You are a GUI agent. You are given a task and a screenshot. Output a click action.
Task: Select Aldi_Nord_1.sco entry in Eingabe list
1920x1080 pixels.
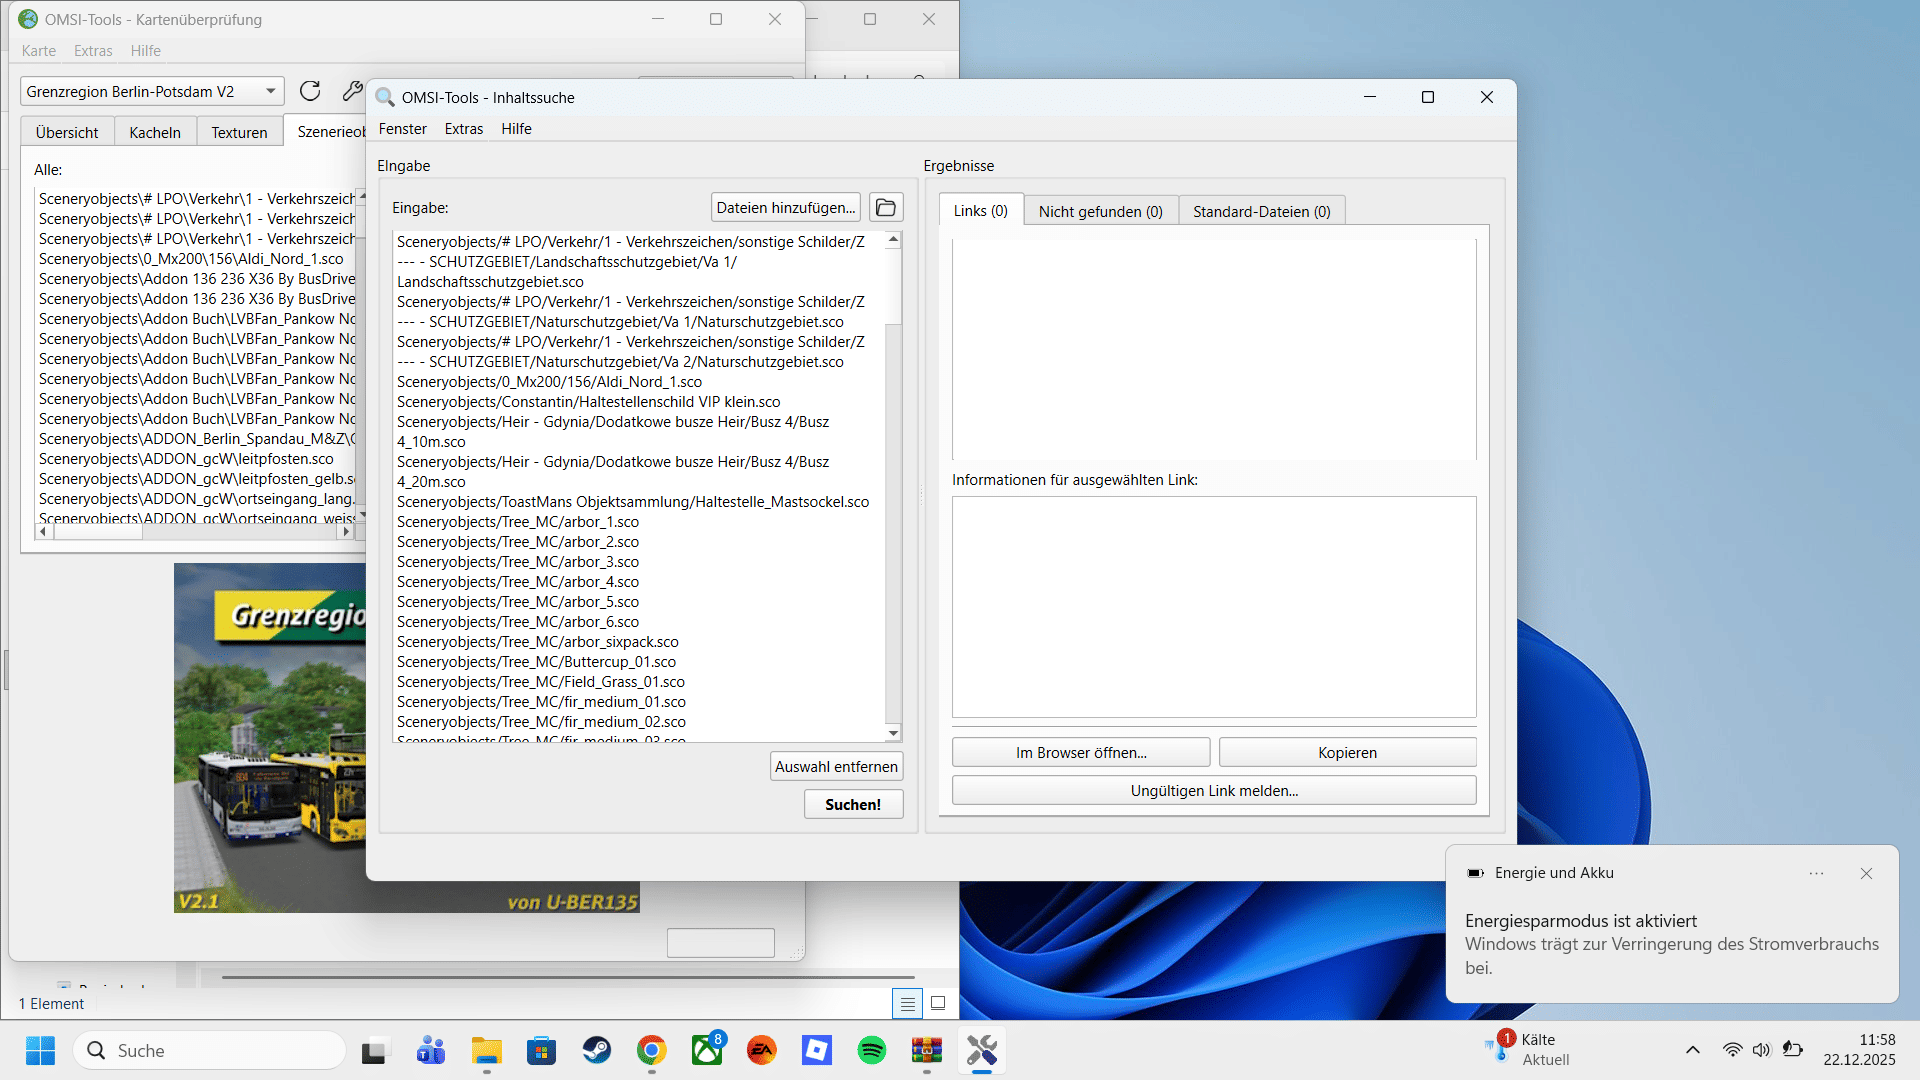coord(549,382)
